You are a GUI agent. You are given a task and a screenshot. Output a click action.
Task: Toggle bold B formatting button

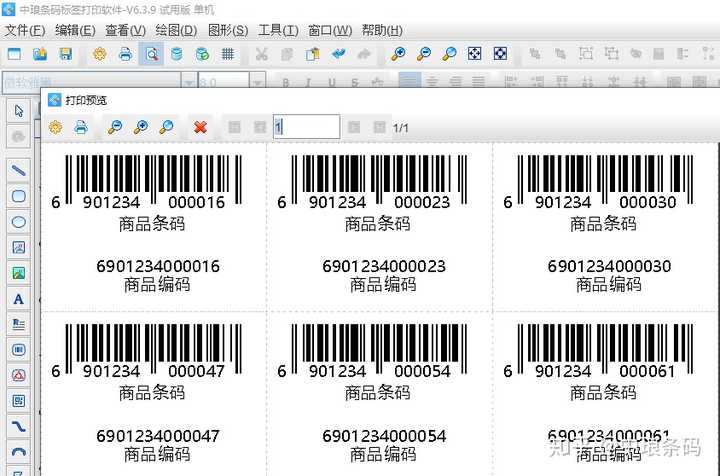click(286, 83)
